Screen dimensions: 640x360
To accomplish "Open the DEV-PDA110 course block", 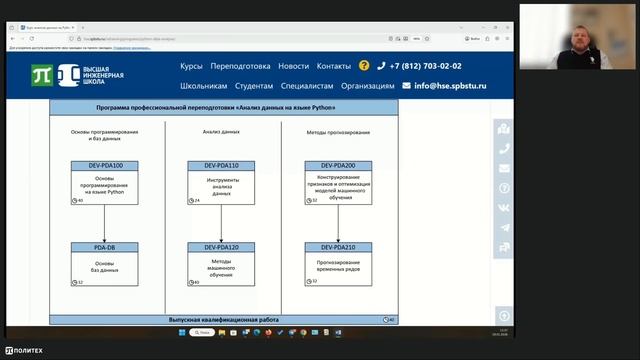I will tap(221, 183).
